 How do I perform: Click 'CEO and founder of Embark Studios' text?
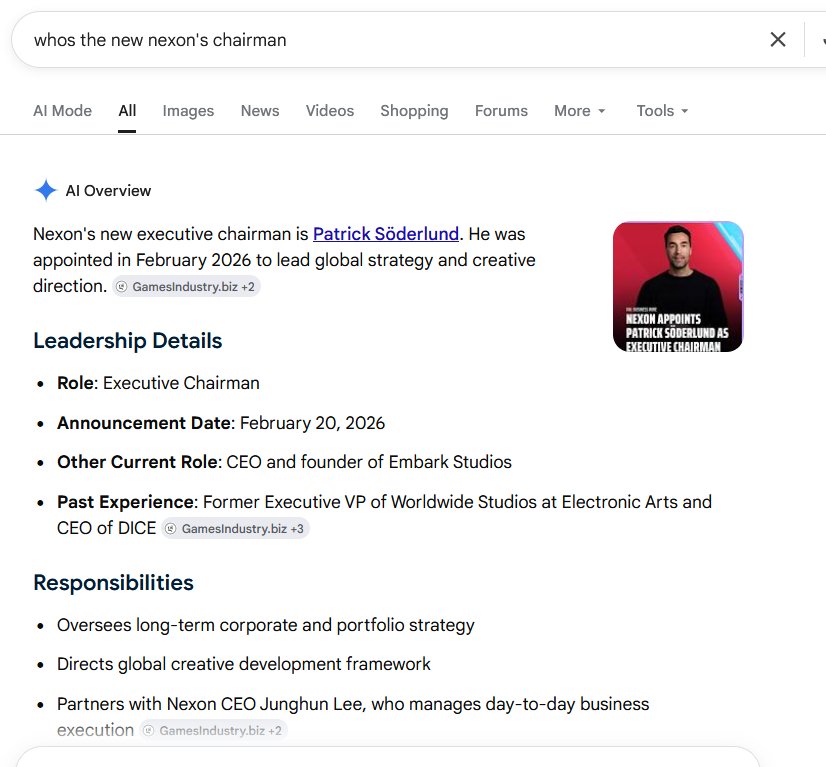point(369,462)
